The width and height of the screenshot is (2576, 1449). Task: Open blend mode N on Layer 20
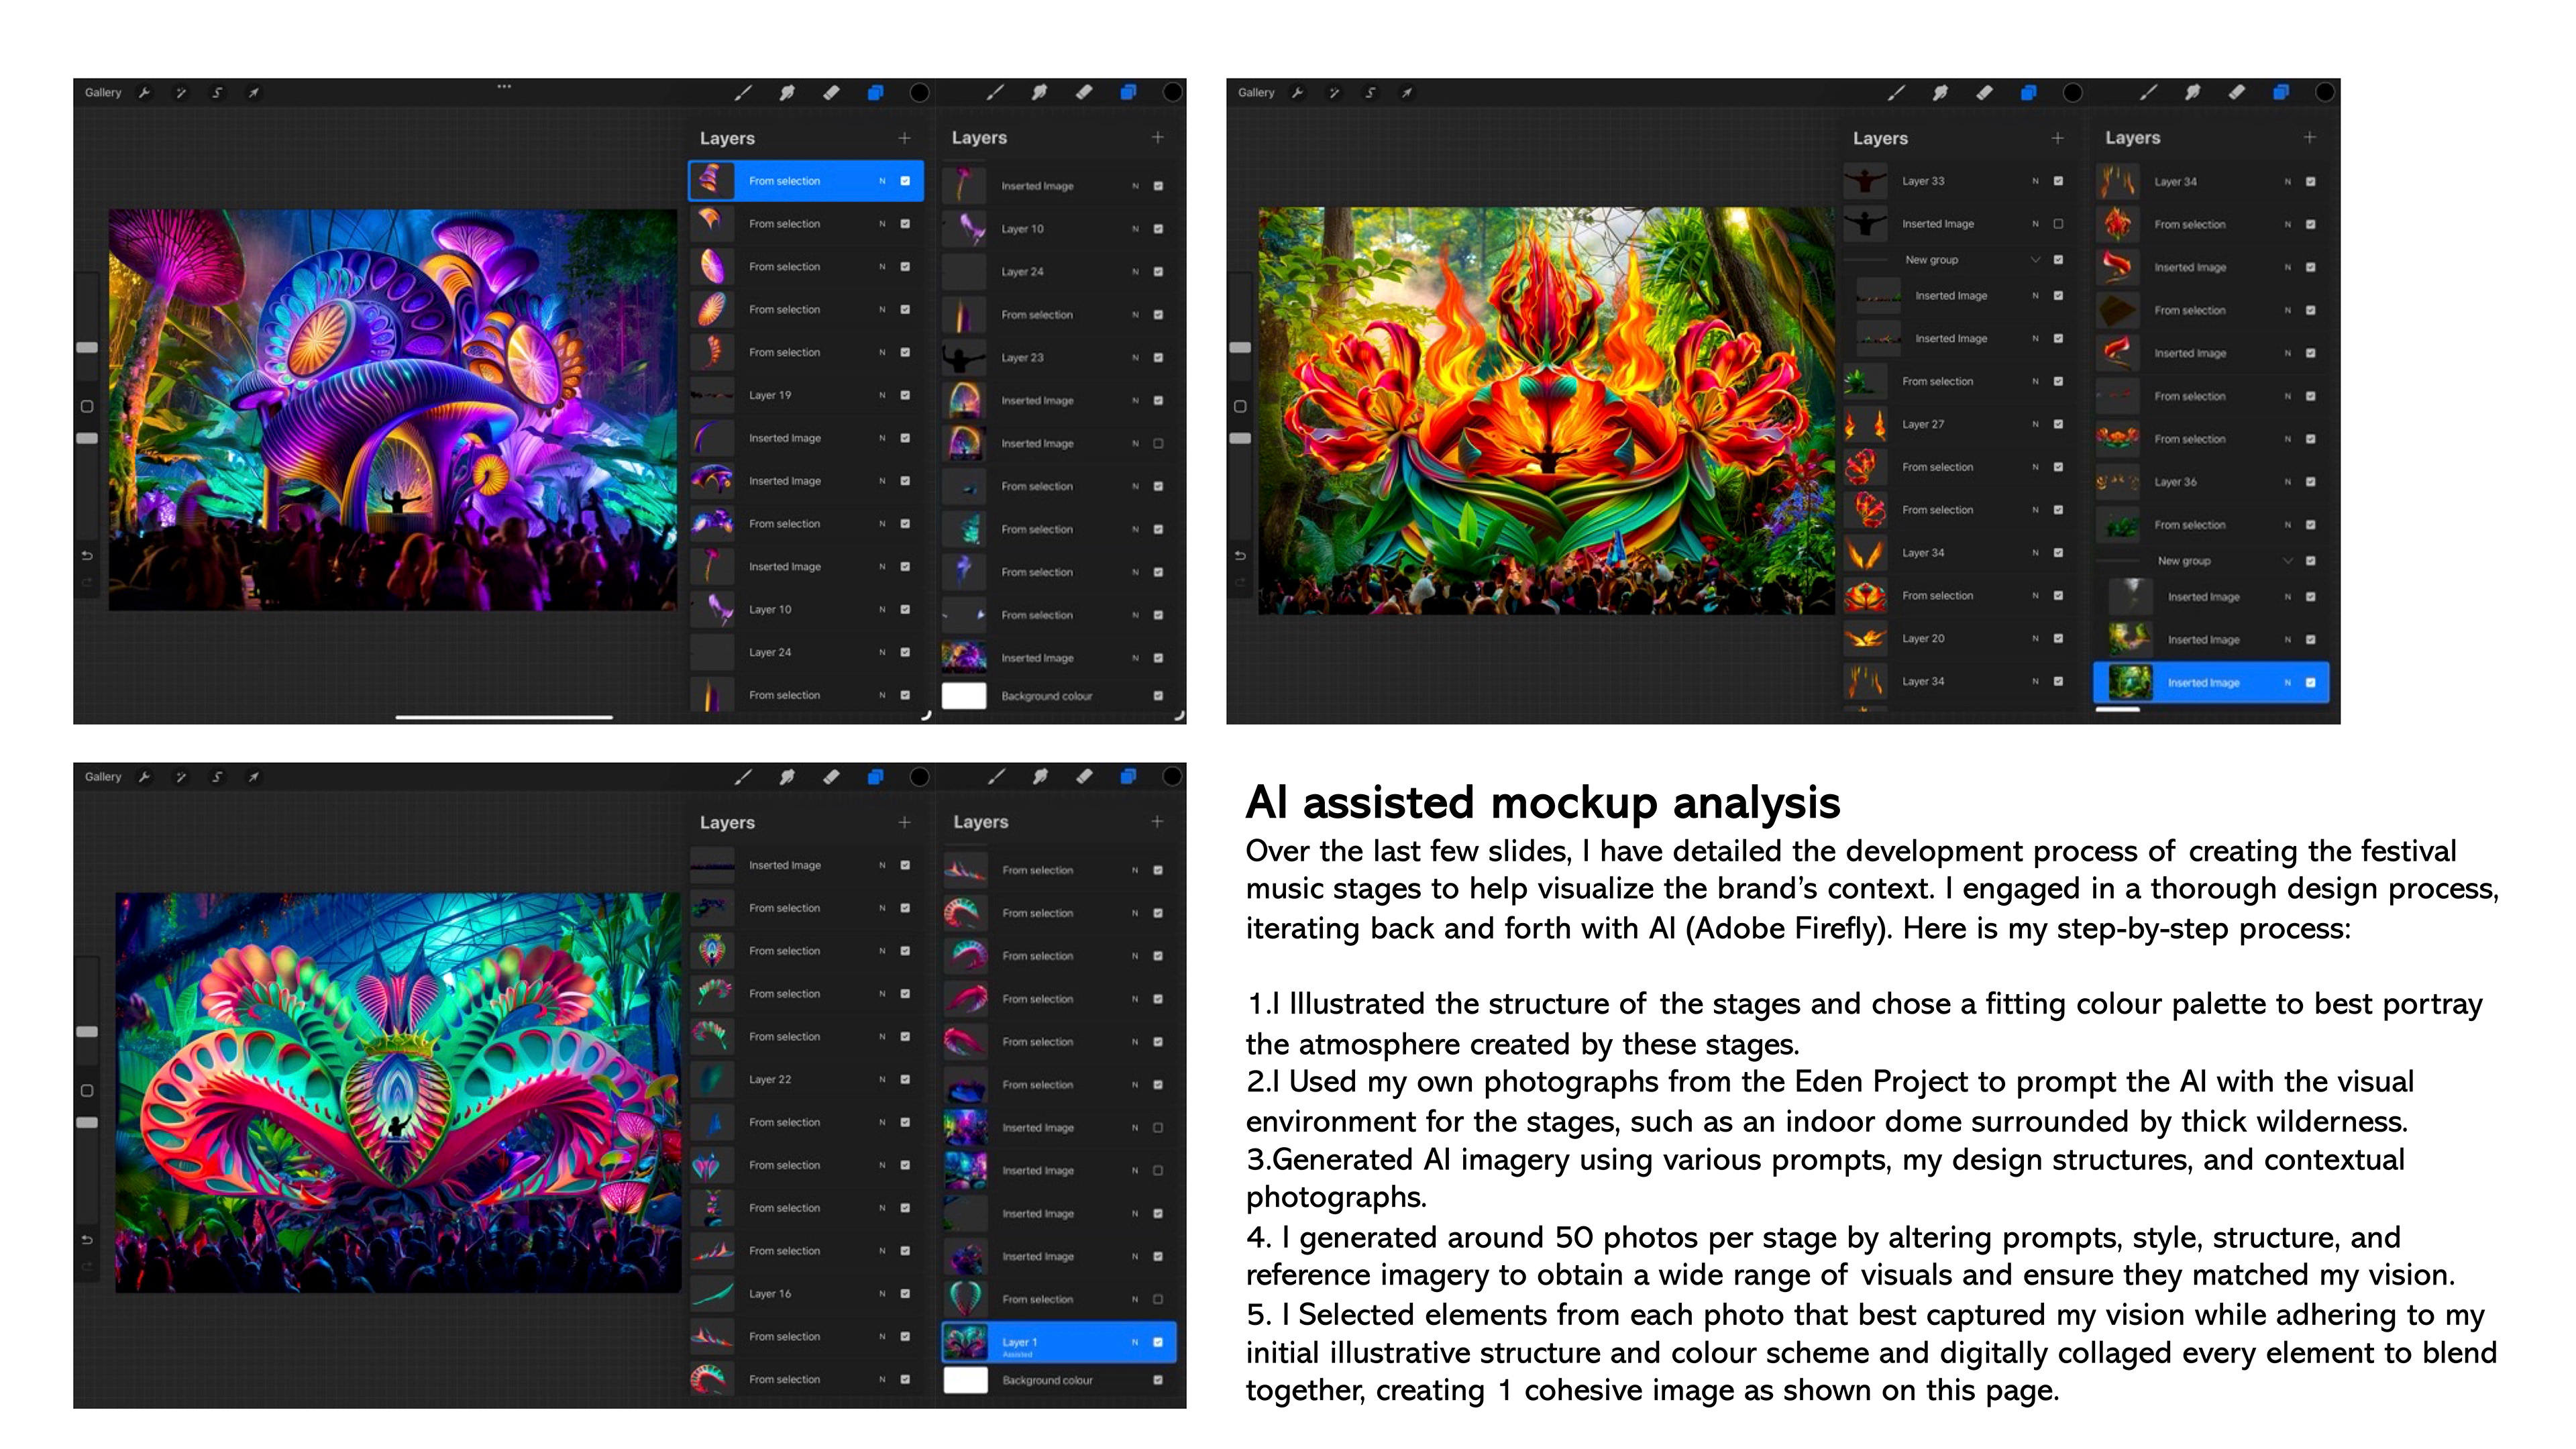(2035, 638)
